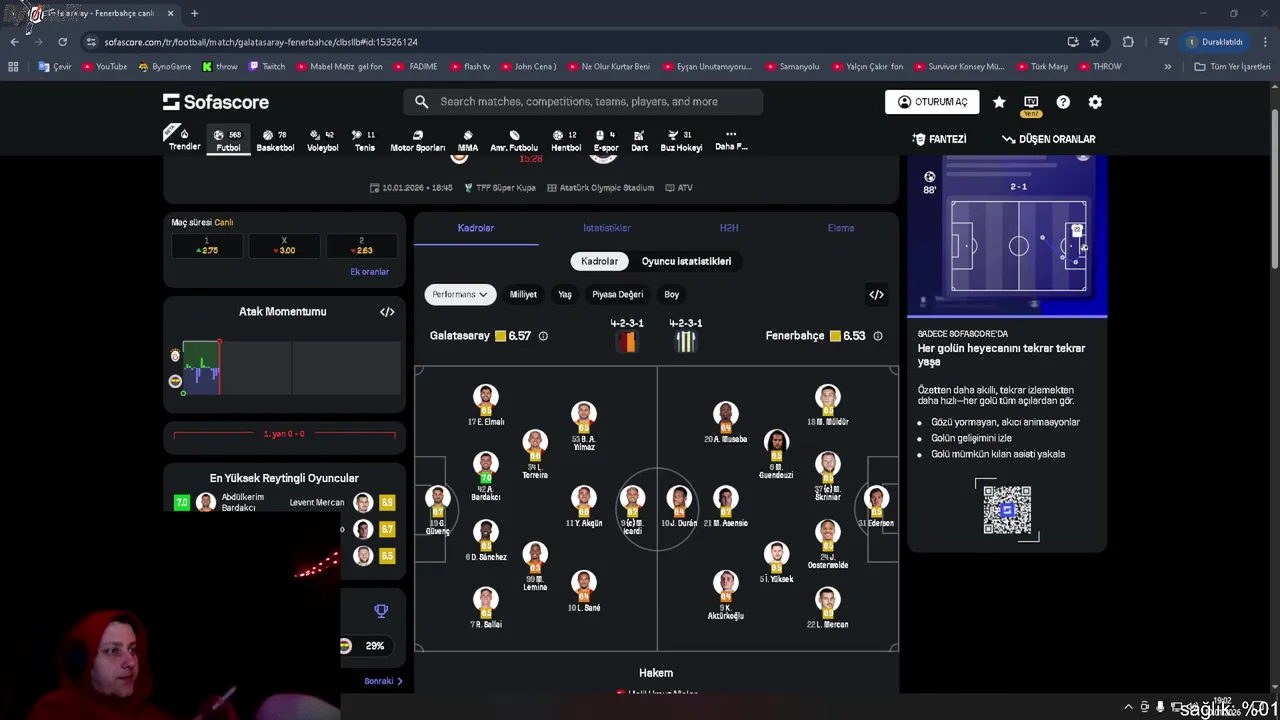Open player L. Sané on pitch
The image size is (1280, 720).
tap(584, 592)
